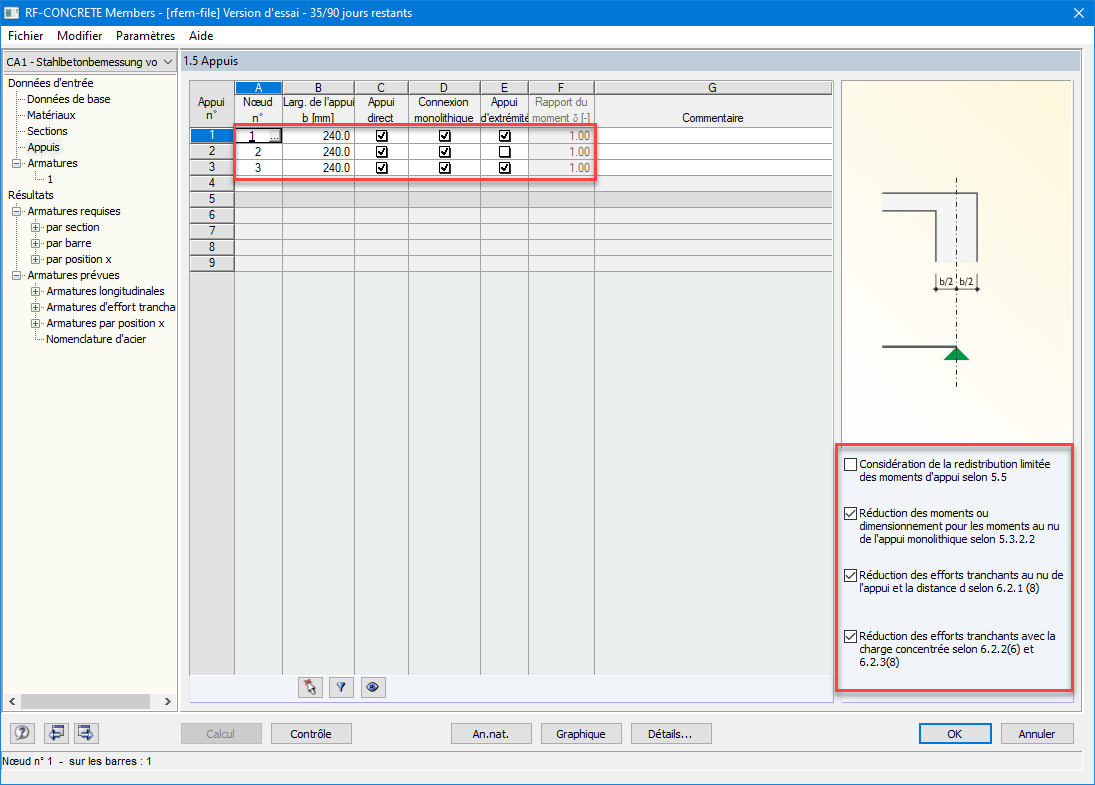Close the RF-CONCRETE Members window

pyautogui.click(x=1078, y=13)
